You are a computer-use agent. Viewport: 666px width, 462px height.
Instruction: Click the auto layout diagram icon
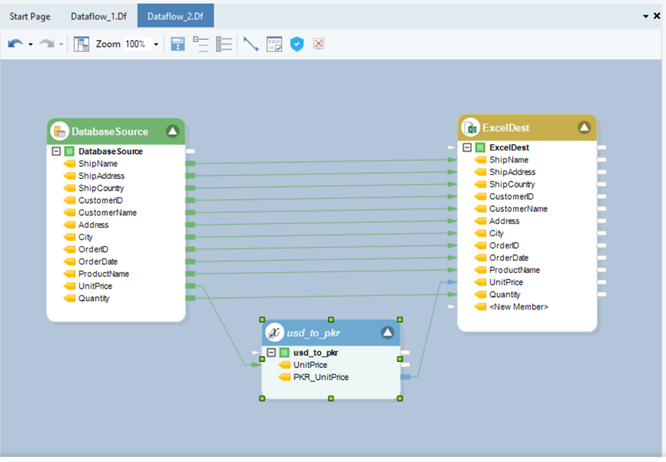(178, 45)
